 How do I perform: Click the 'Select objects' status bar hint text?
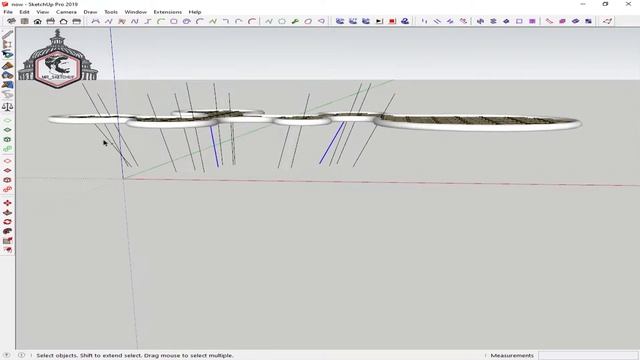click(135, 356)
